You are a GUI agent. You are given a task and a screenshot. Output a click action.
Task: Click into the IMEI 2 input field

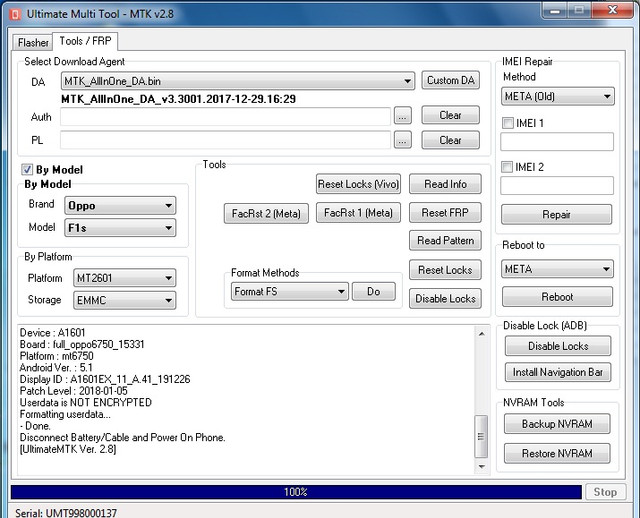click(557, 186)
